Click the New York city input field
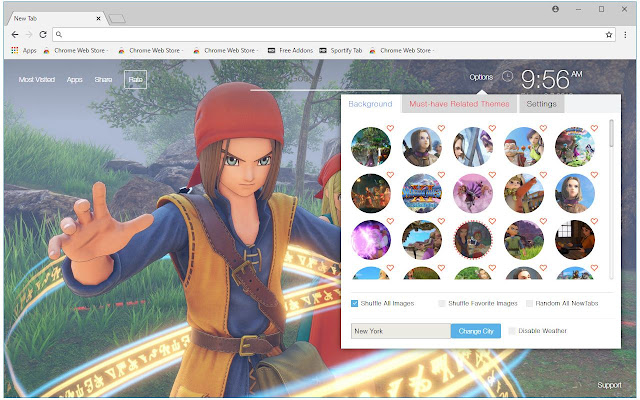 [x=401, y=331]
